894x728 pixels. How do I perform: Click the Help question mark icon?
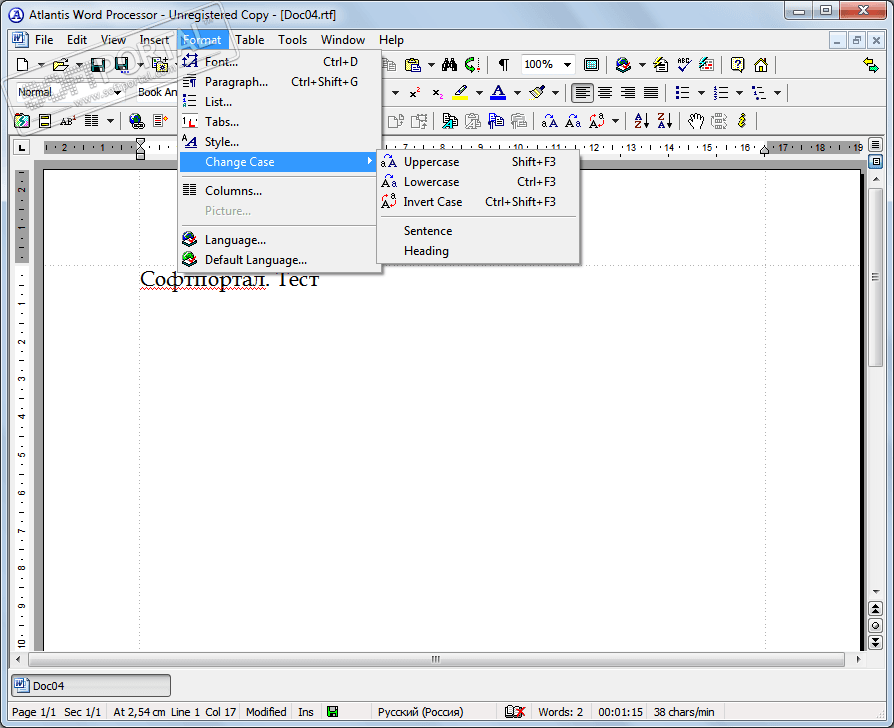pyautogui.click(x=737, y=64)
